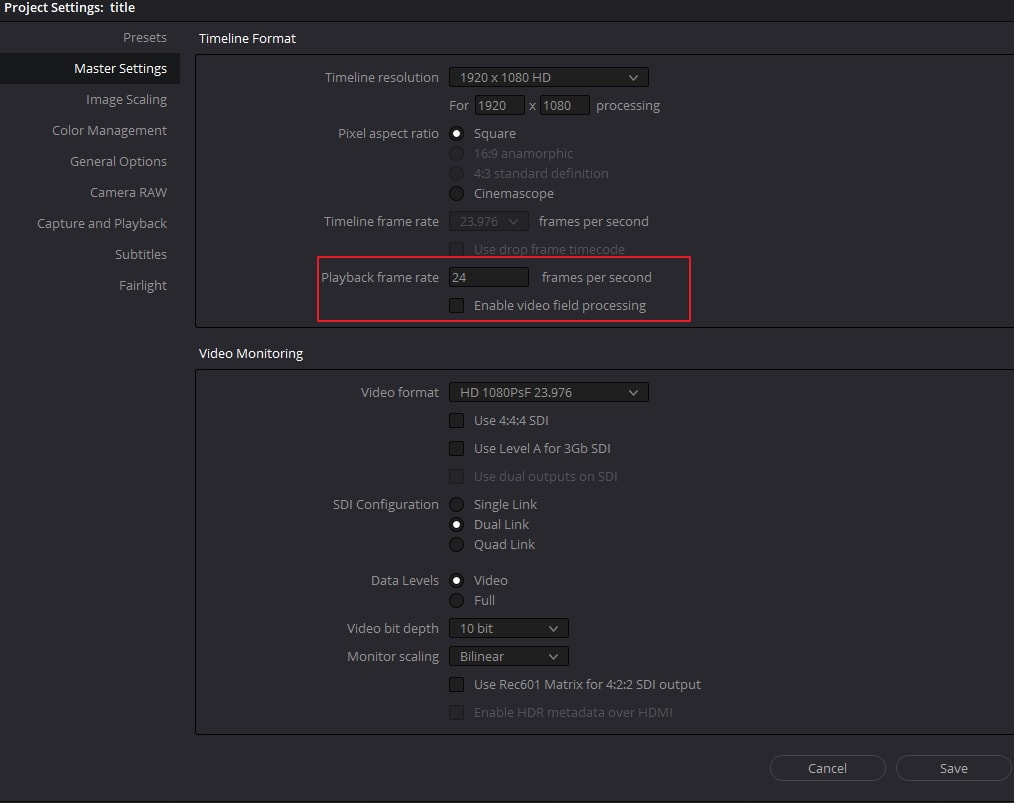Open Color Management settings
The image size is (1014, 803).
point(109,131)
